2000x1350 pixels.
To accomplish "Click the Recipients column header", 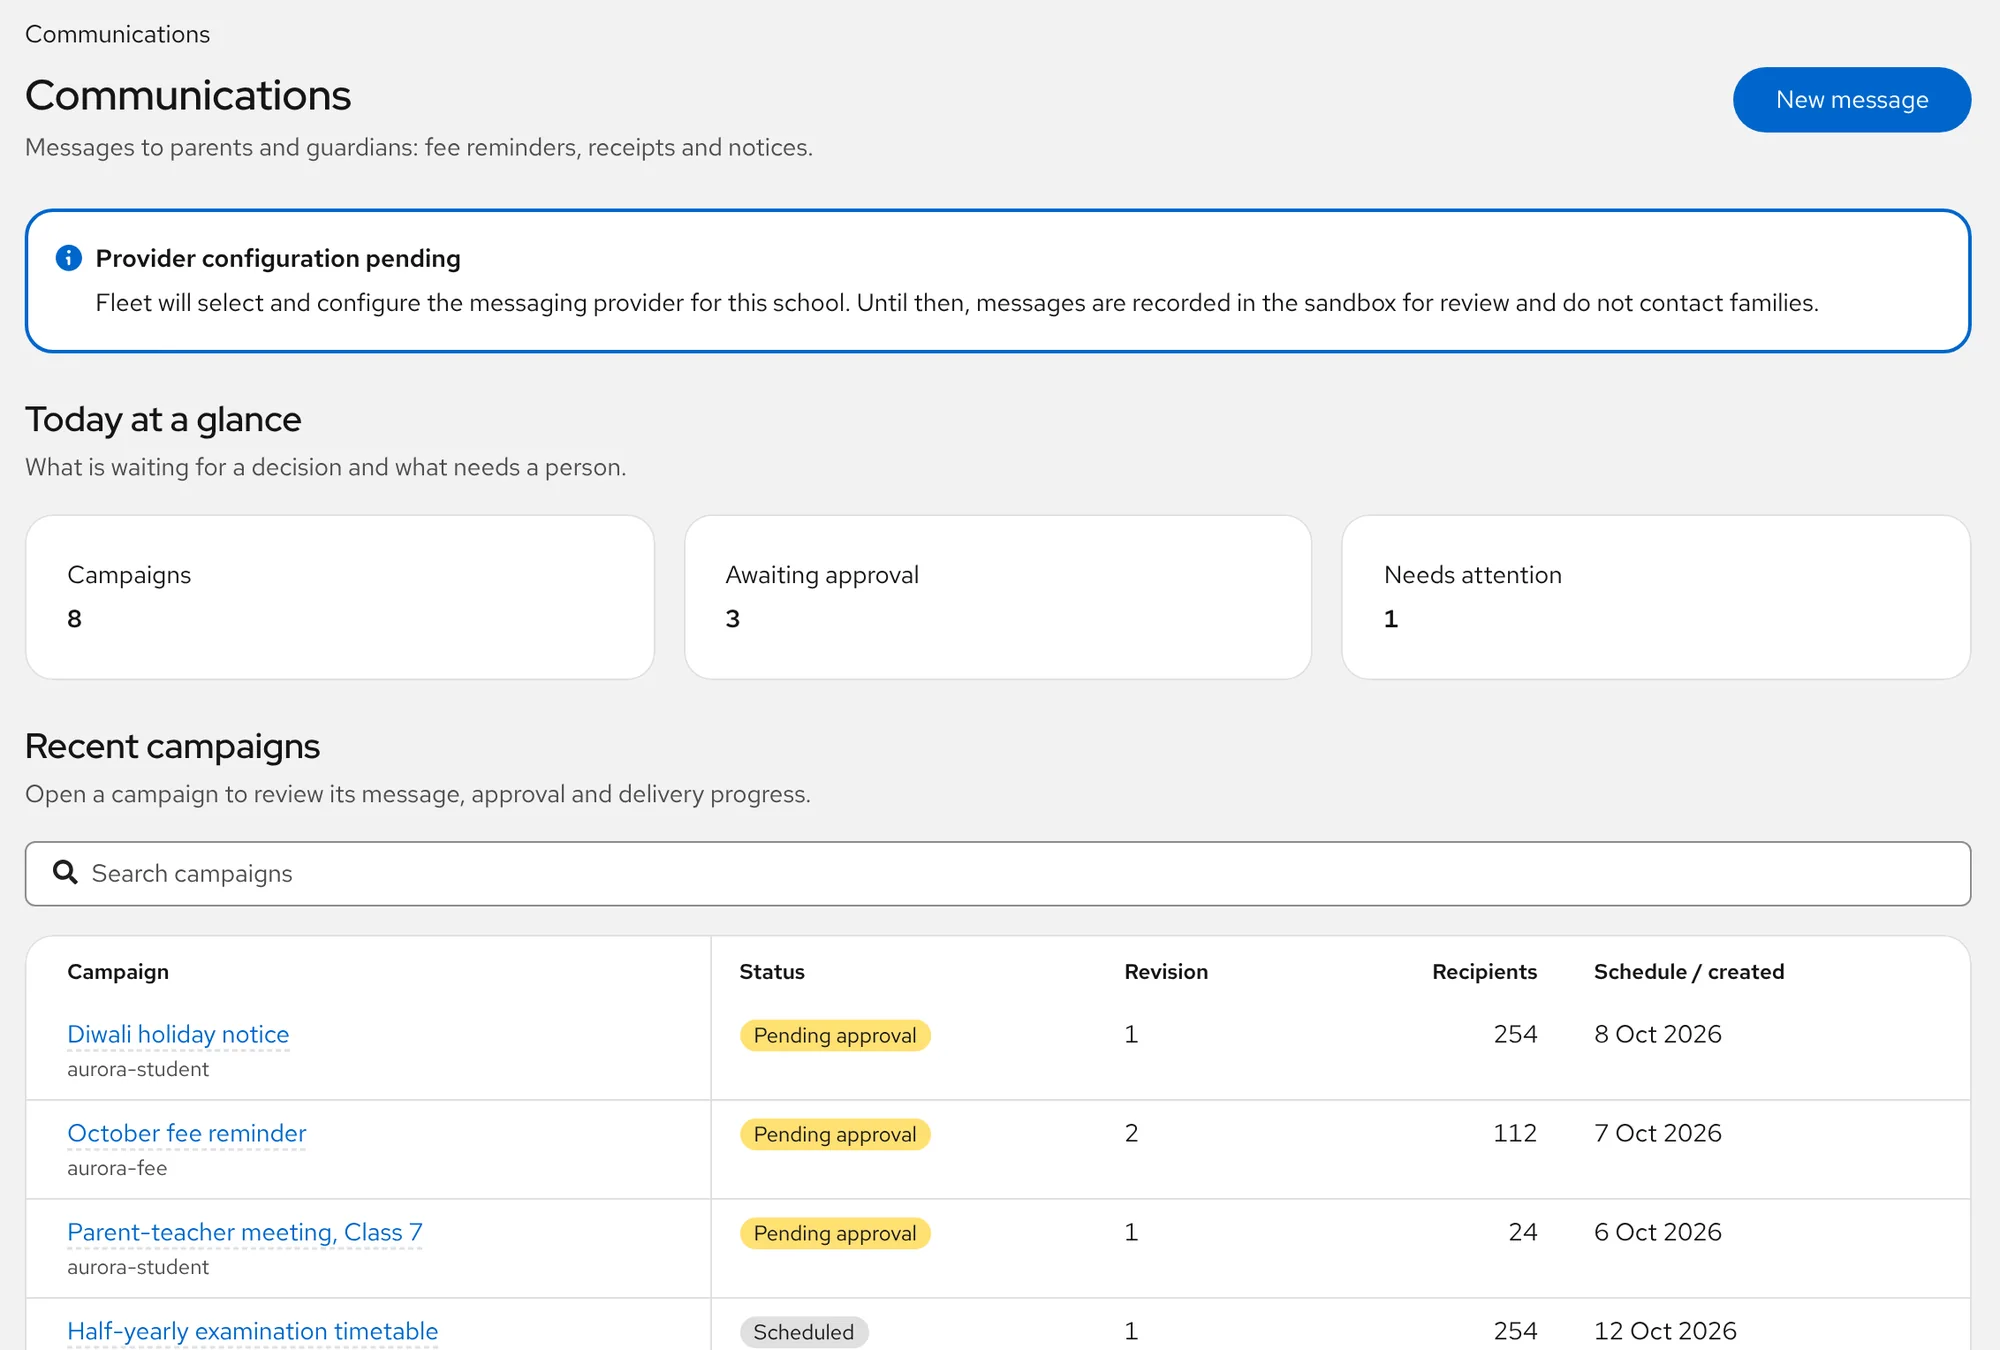I will [1484, 972].
